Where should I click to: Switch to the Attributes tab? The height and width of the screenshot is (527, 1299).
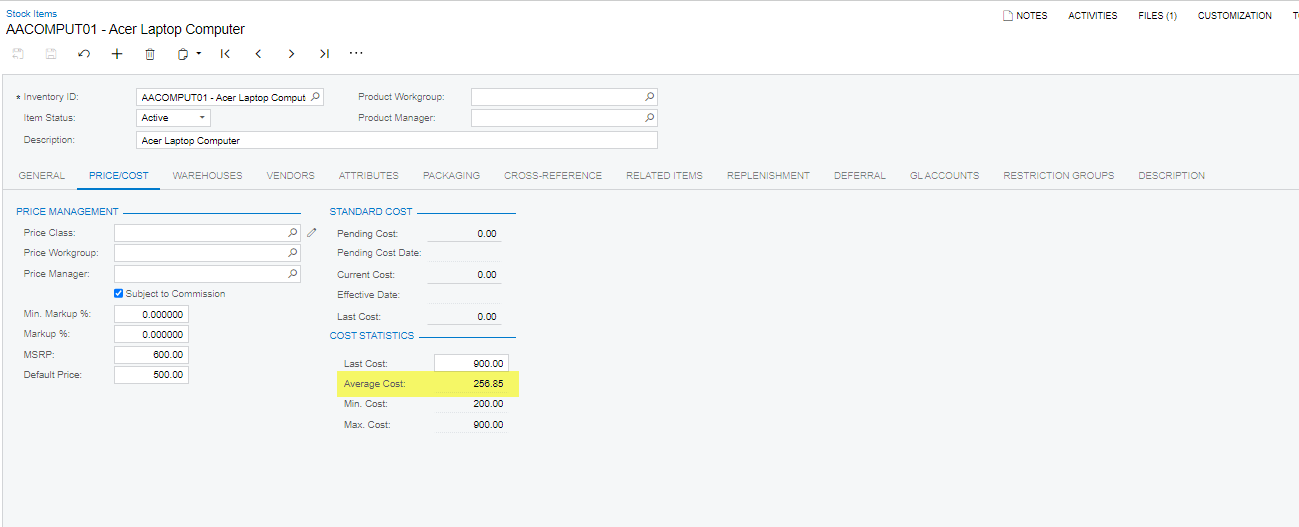[369, 175]
